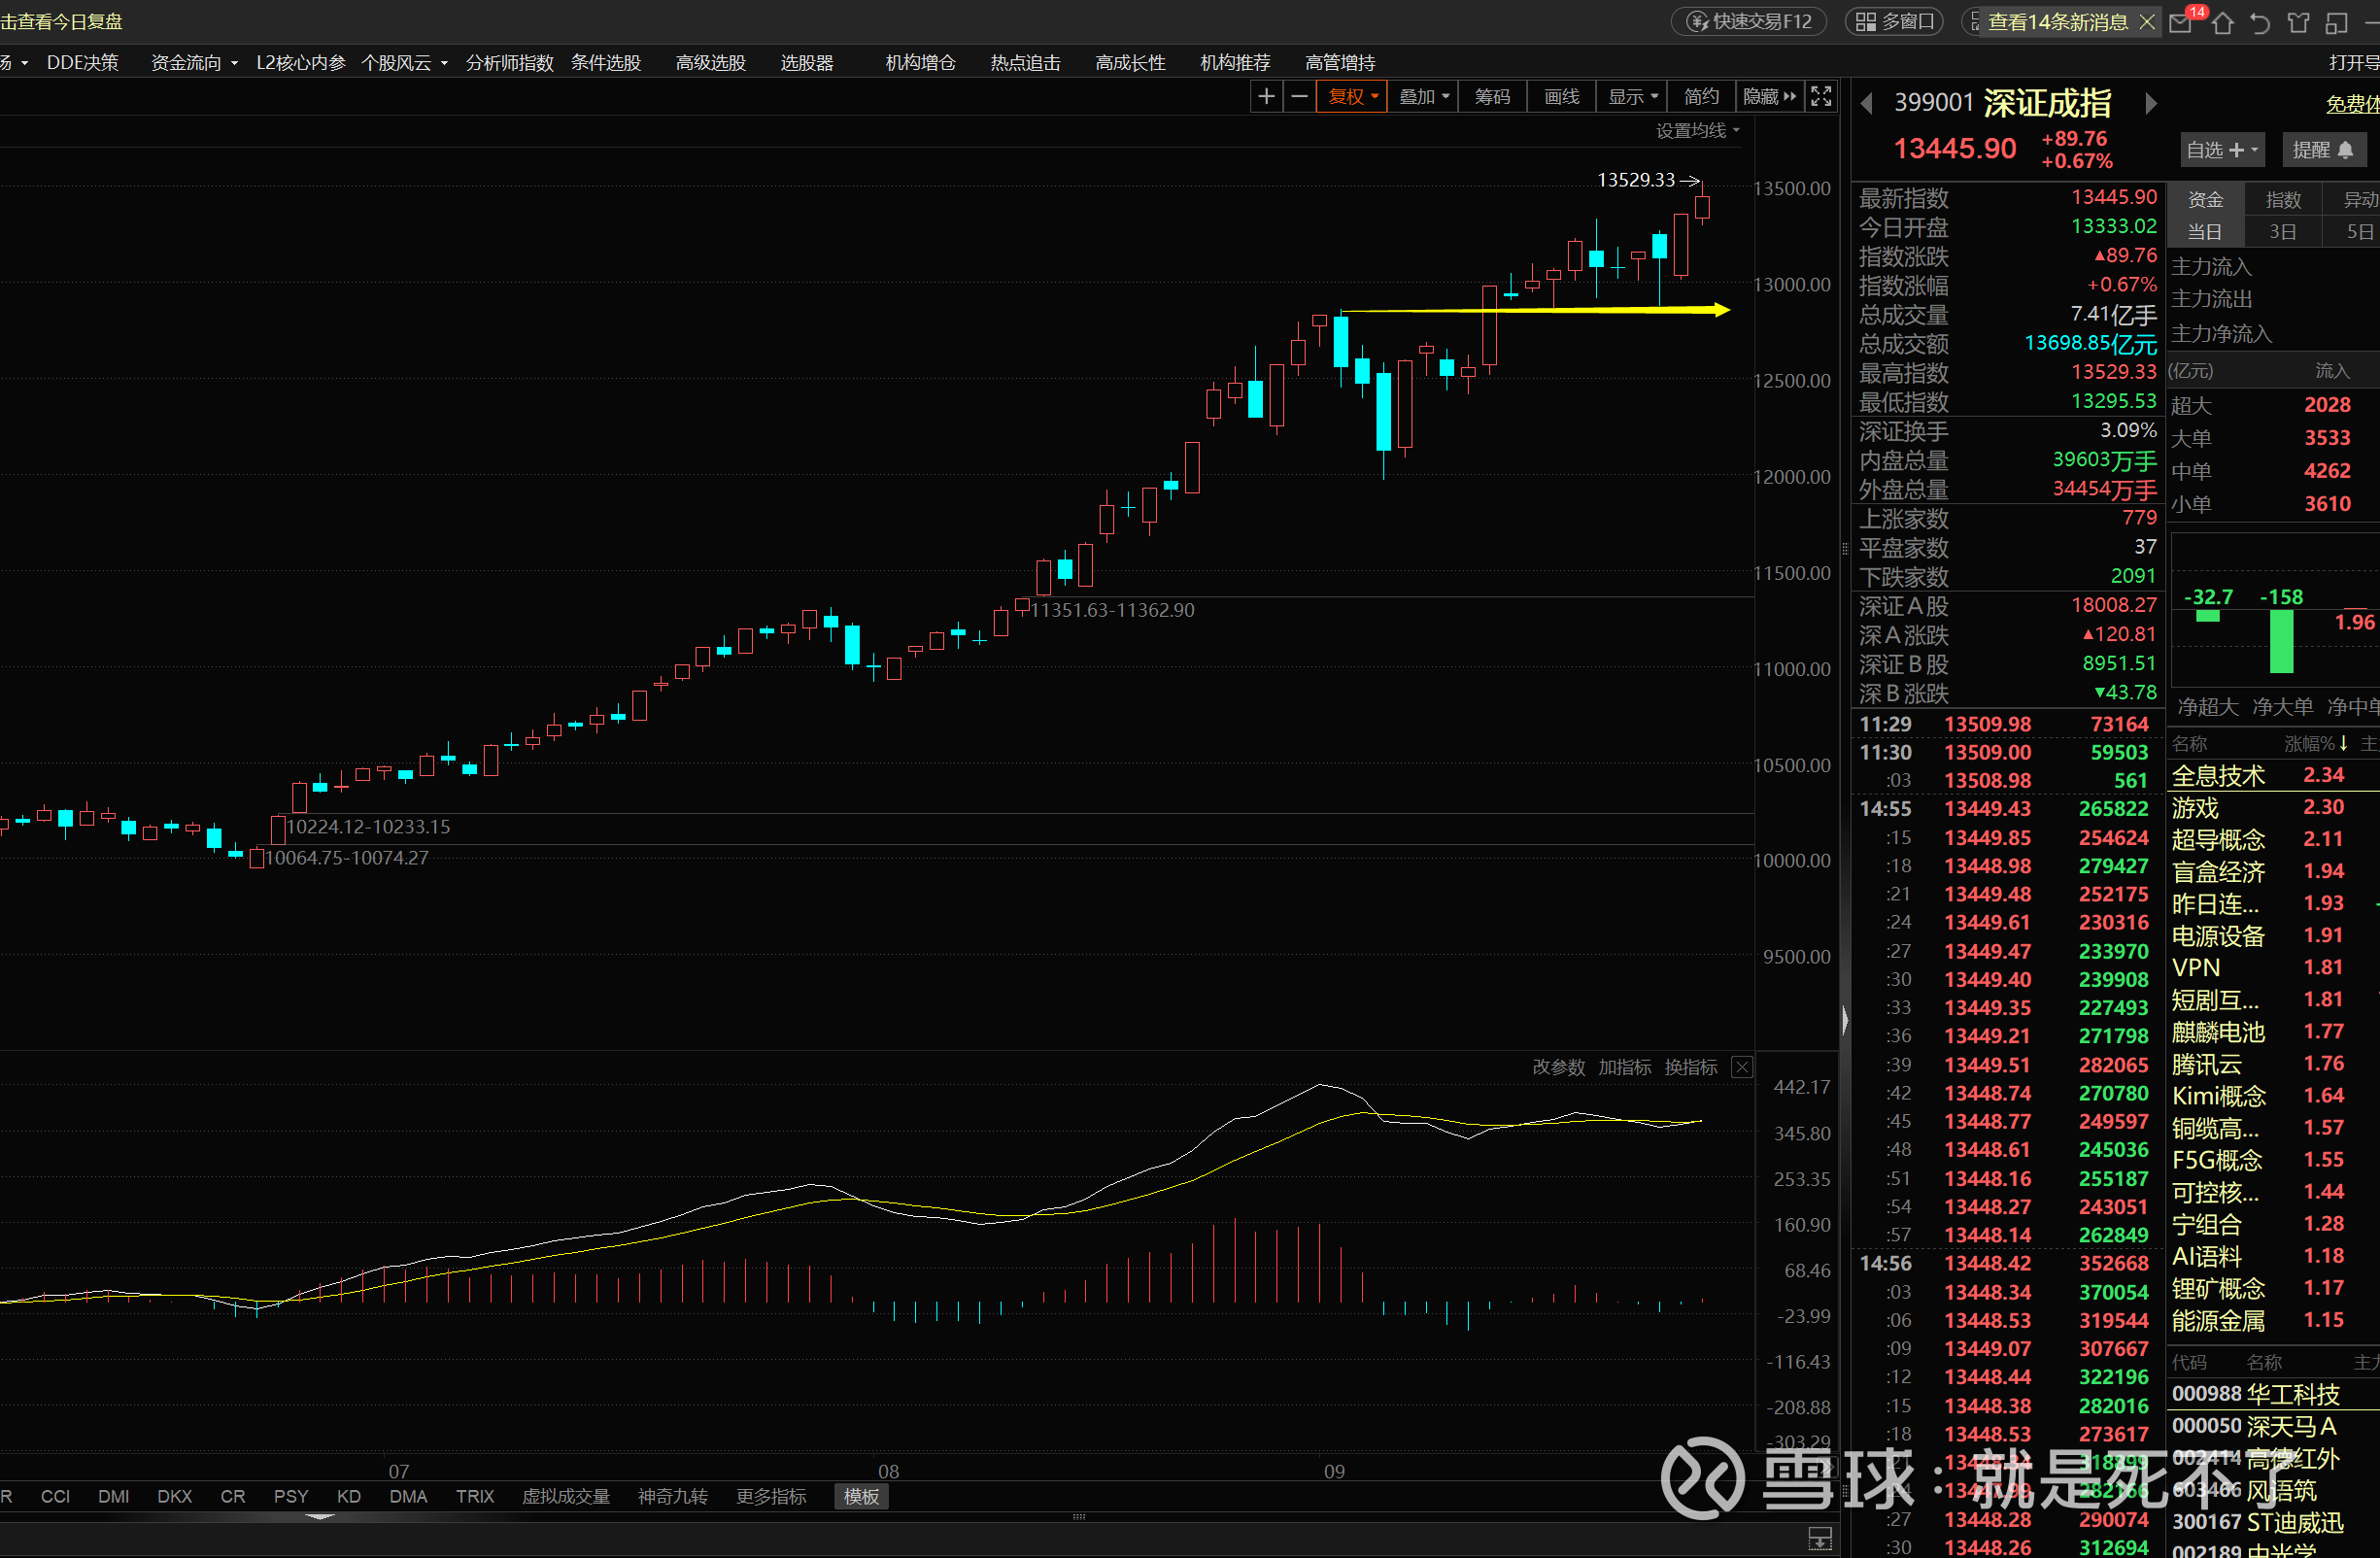
Task: Click the zoom out minus button
Action: (x=1299, y=97)
